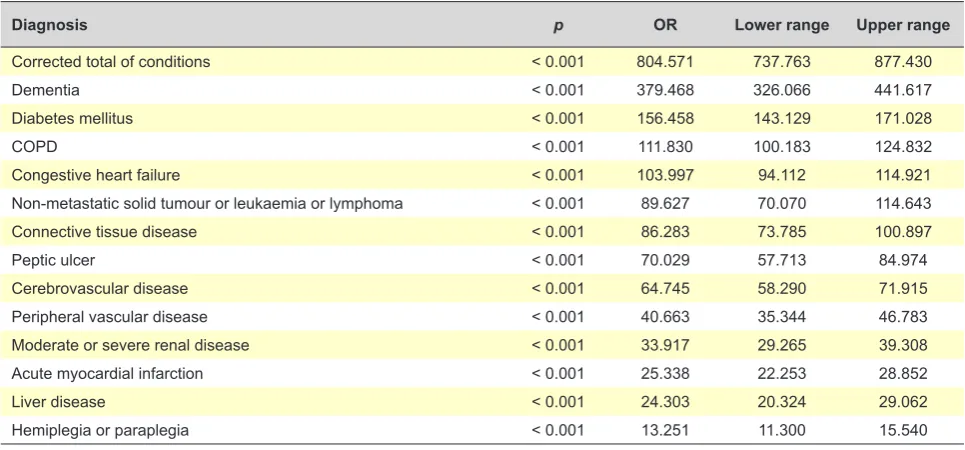Click OR value 33.917
Image resolution: width=965 pixels, height=450 pixels.
(x=665, y=345)
